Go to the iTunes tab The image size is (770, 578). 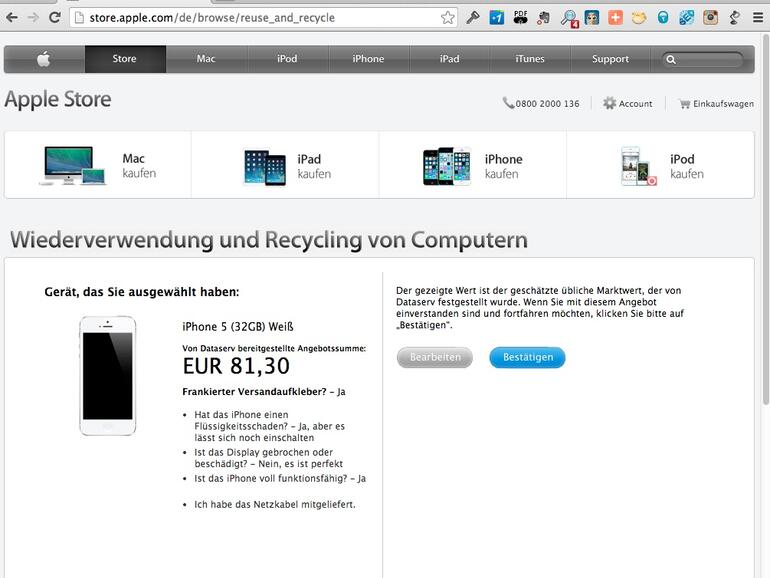click(x=530, y=59)
